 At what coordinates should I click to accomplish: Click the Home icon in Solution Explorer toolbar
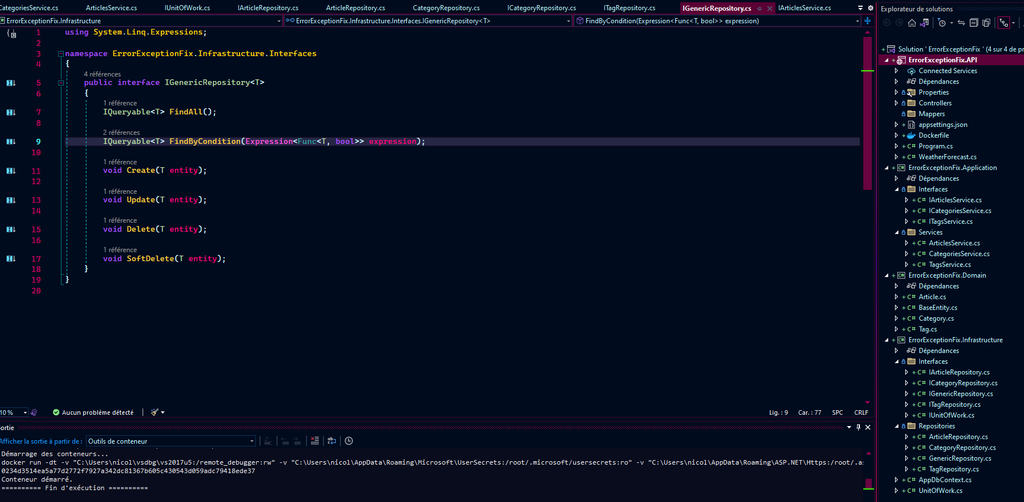(911, 21)
